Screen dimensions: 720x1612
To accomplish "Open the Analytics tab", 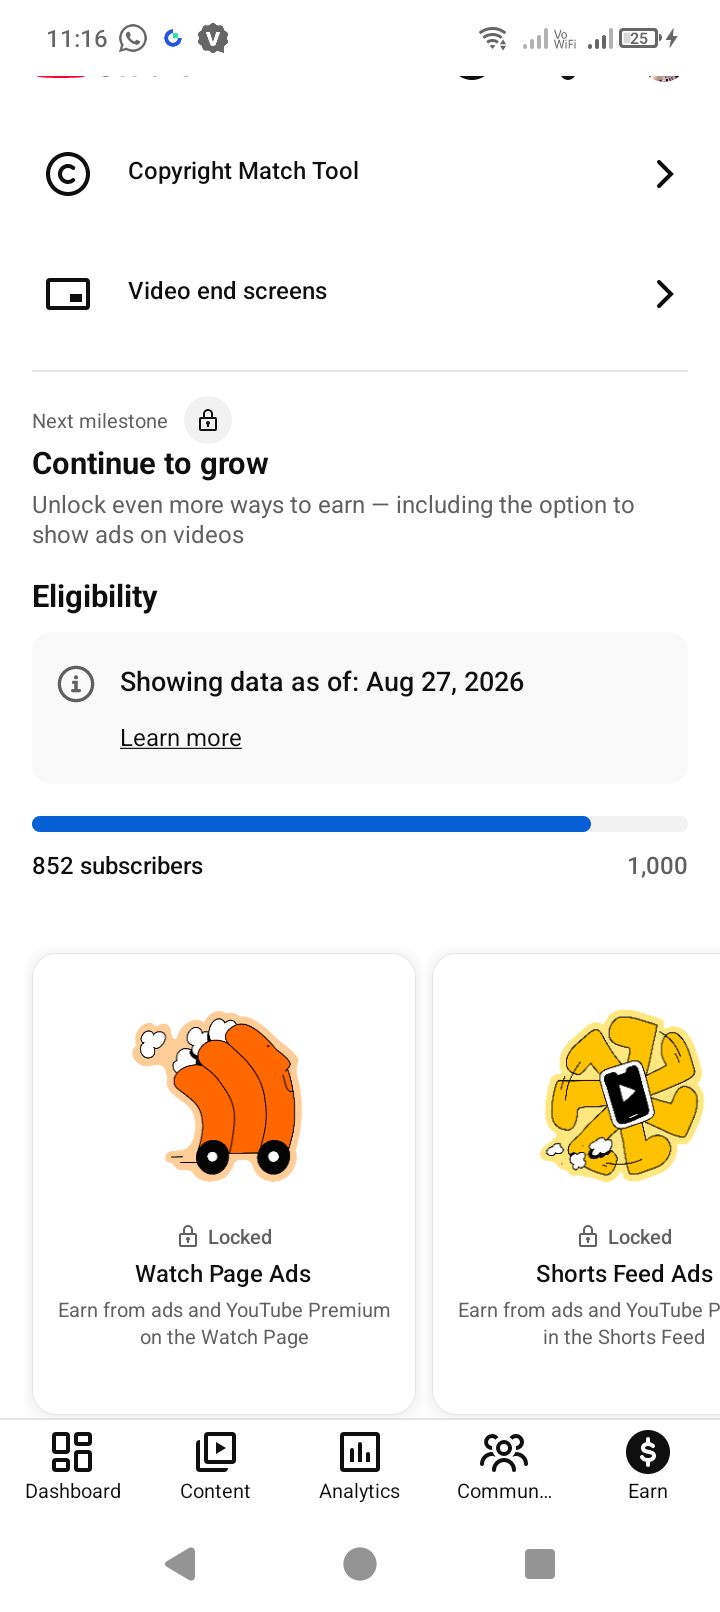I will tap(360, 1465).
